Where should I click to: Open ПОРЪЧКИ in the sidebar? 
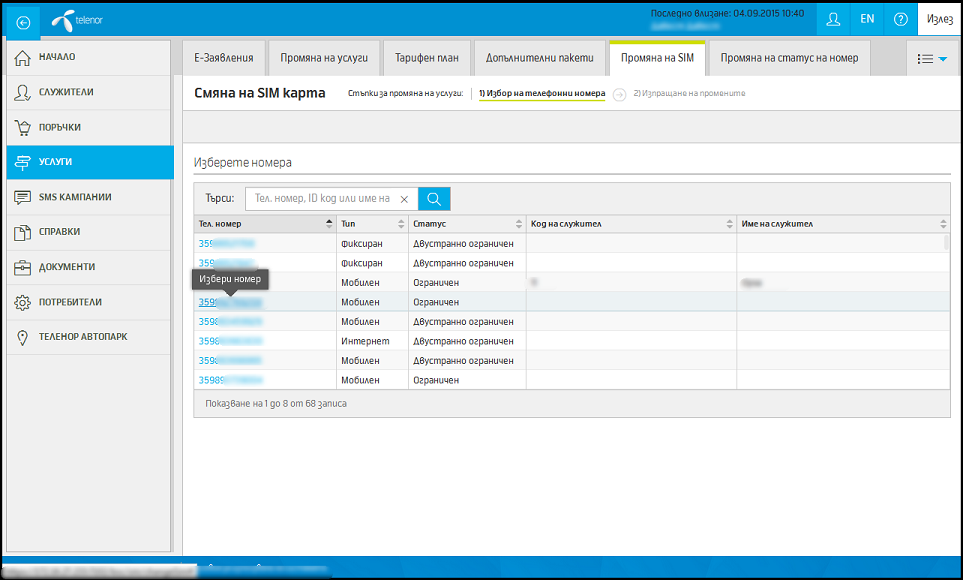point(88,128)
